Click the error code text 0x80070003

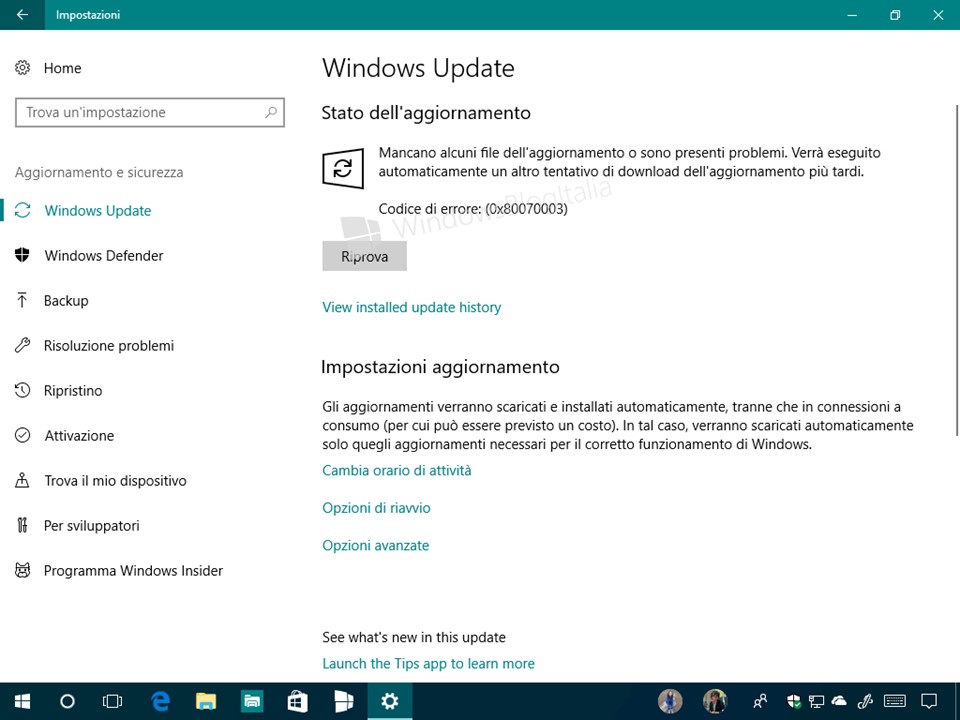[527, 209]
